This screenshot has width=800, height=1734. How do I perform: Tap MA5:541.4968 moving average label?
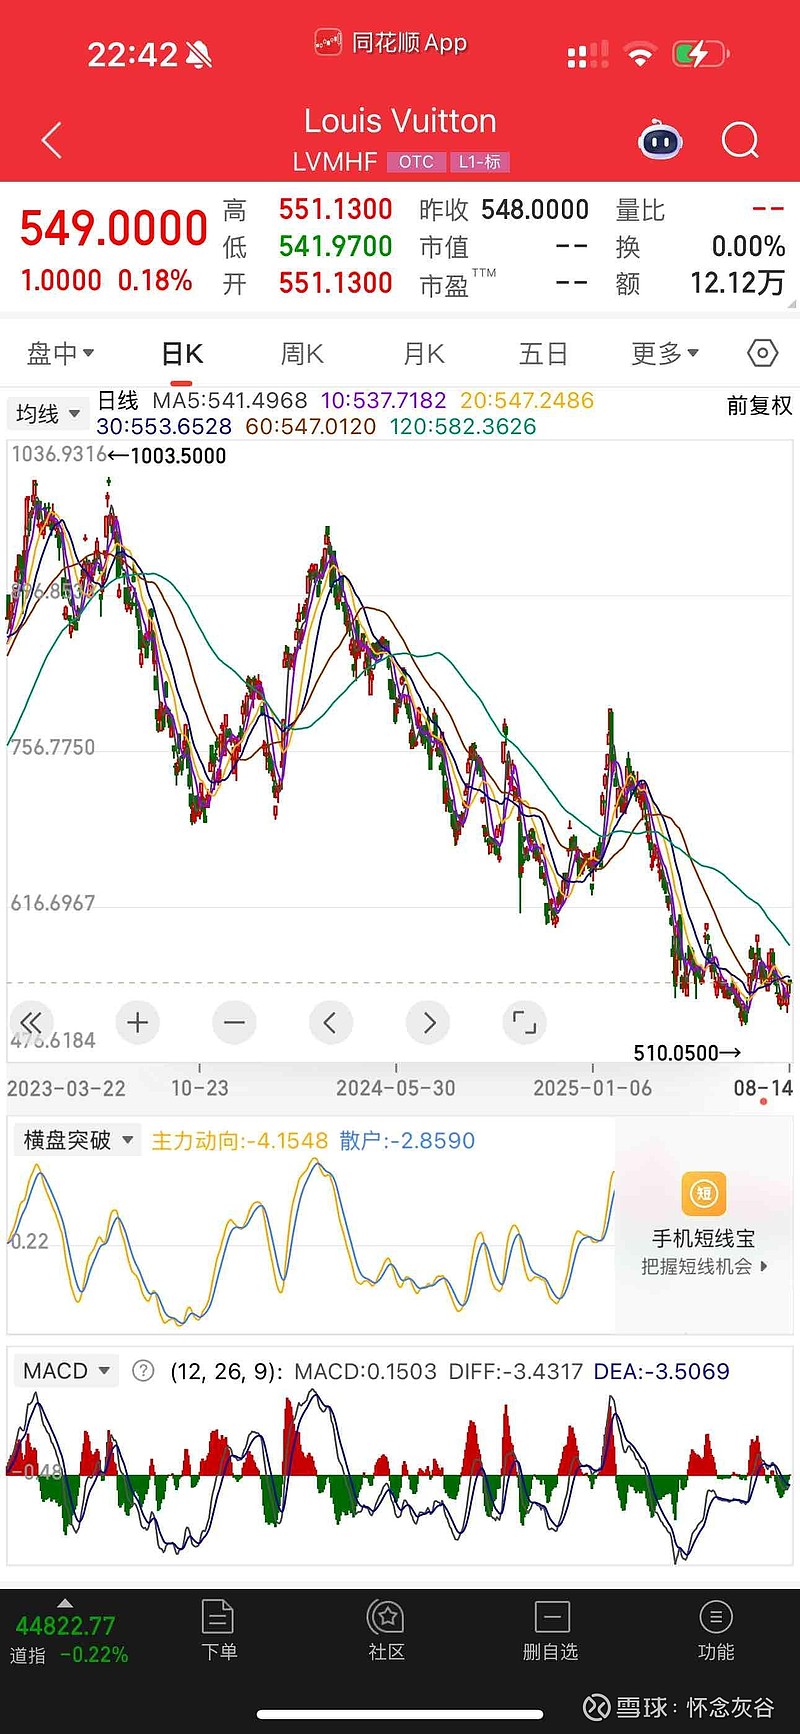(x=230, y=401)
